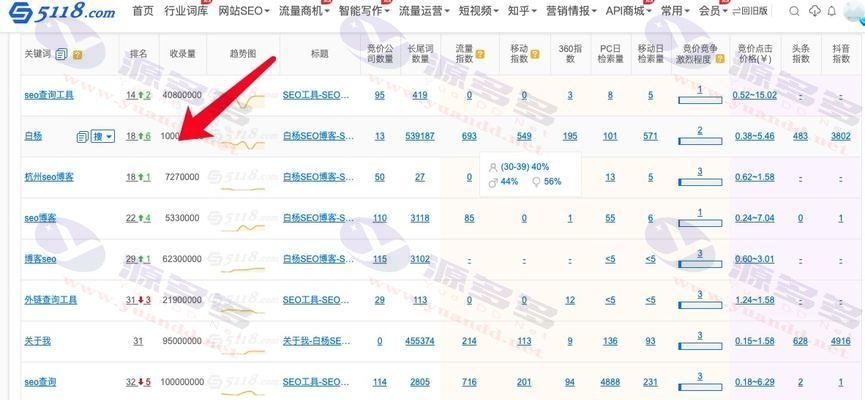
Task: Click the price range 0.18~6.29
Action: click(755, 382)
